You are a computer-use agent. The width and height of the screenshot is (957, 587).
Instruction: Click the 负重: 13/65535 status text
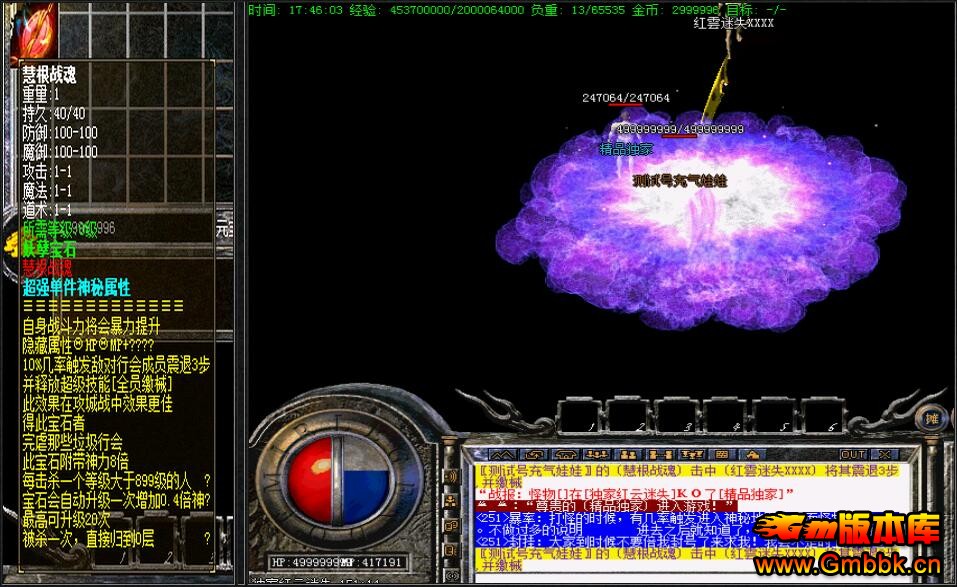(x=577, y=10)
